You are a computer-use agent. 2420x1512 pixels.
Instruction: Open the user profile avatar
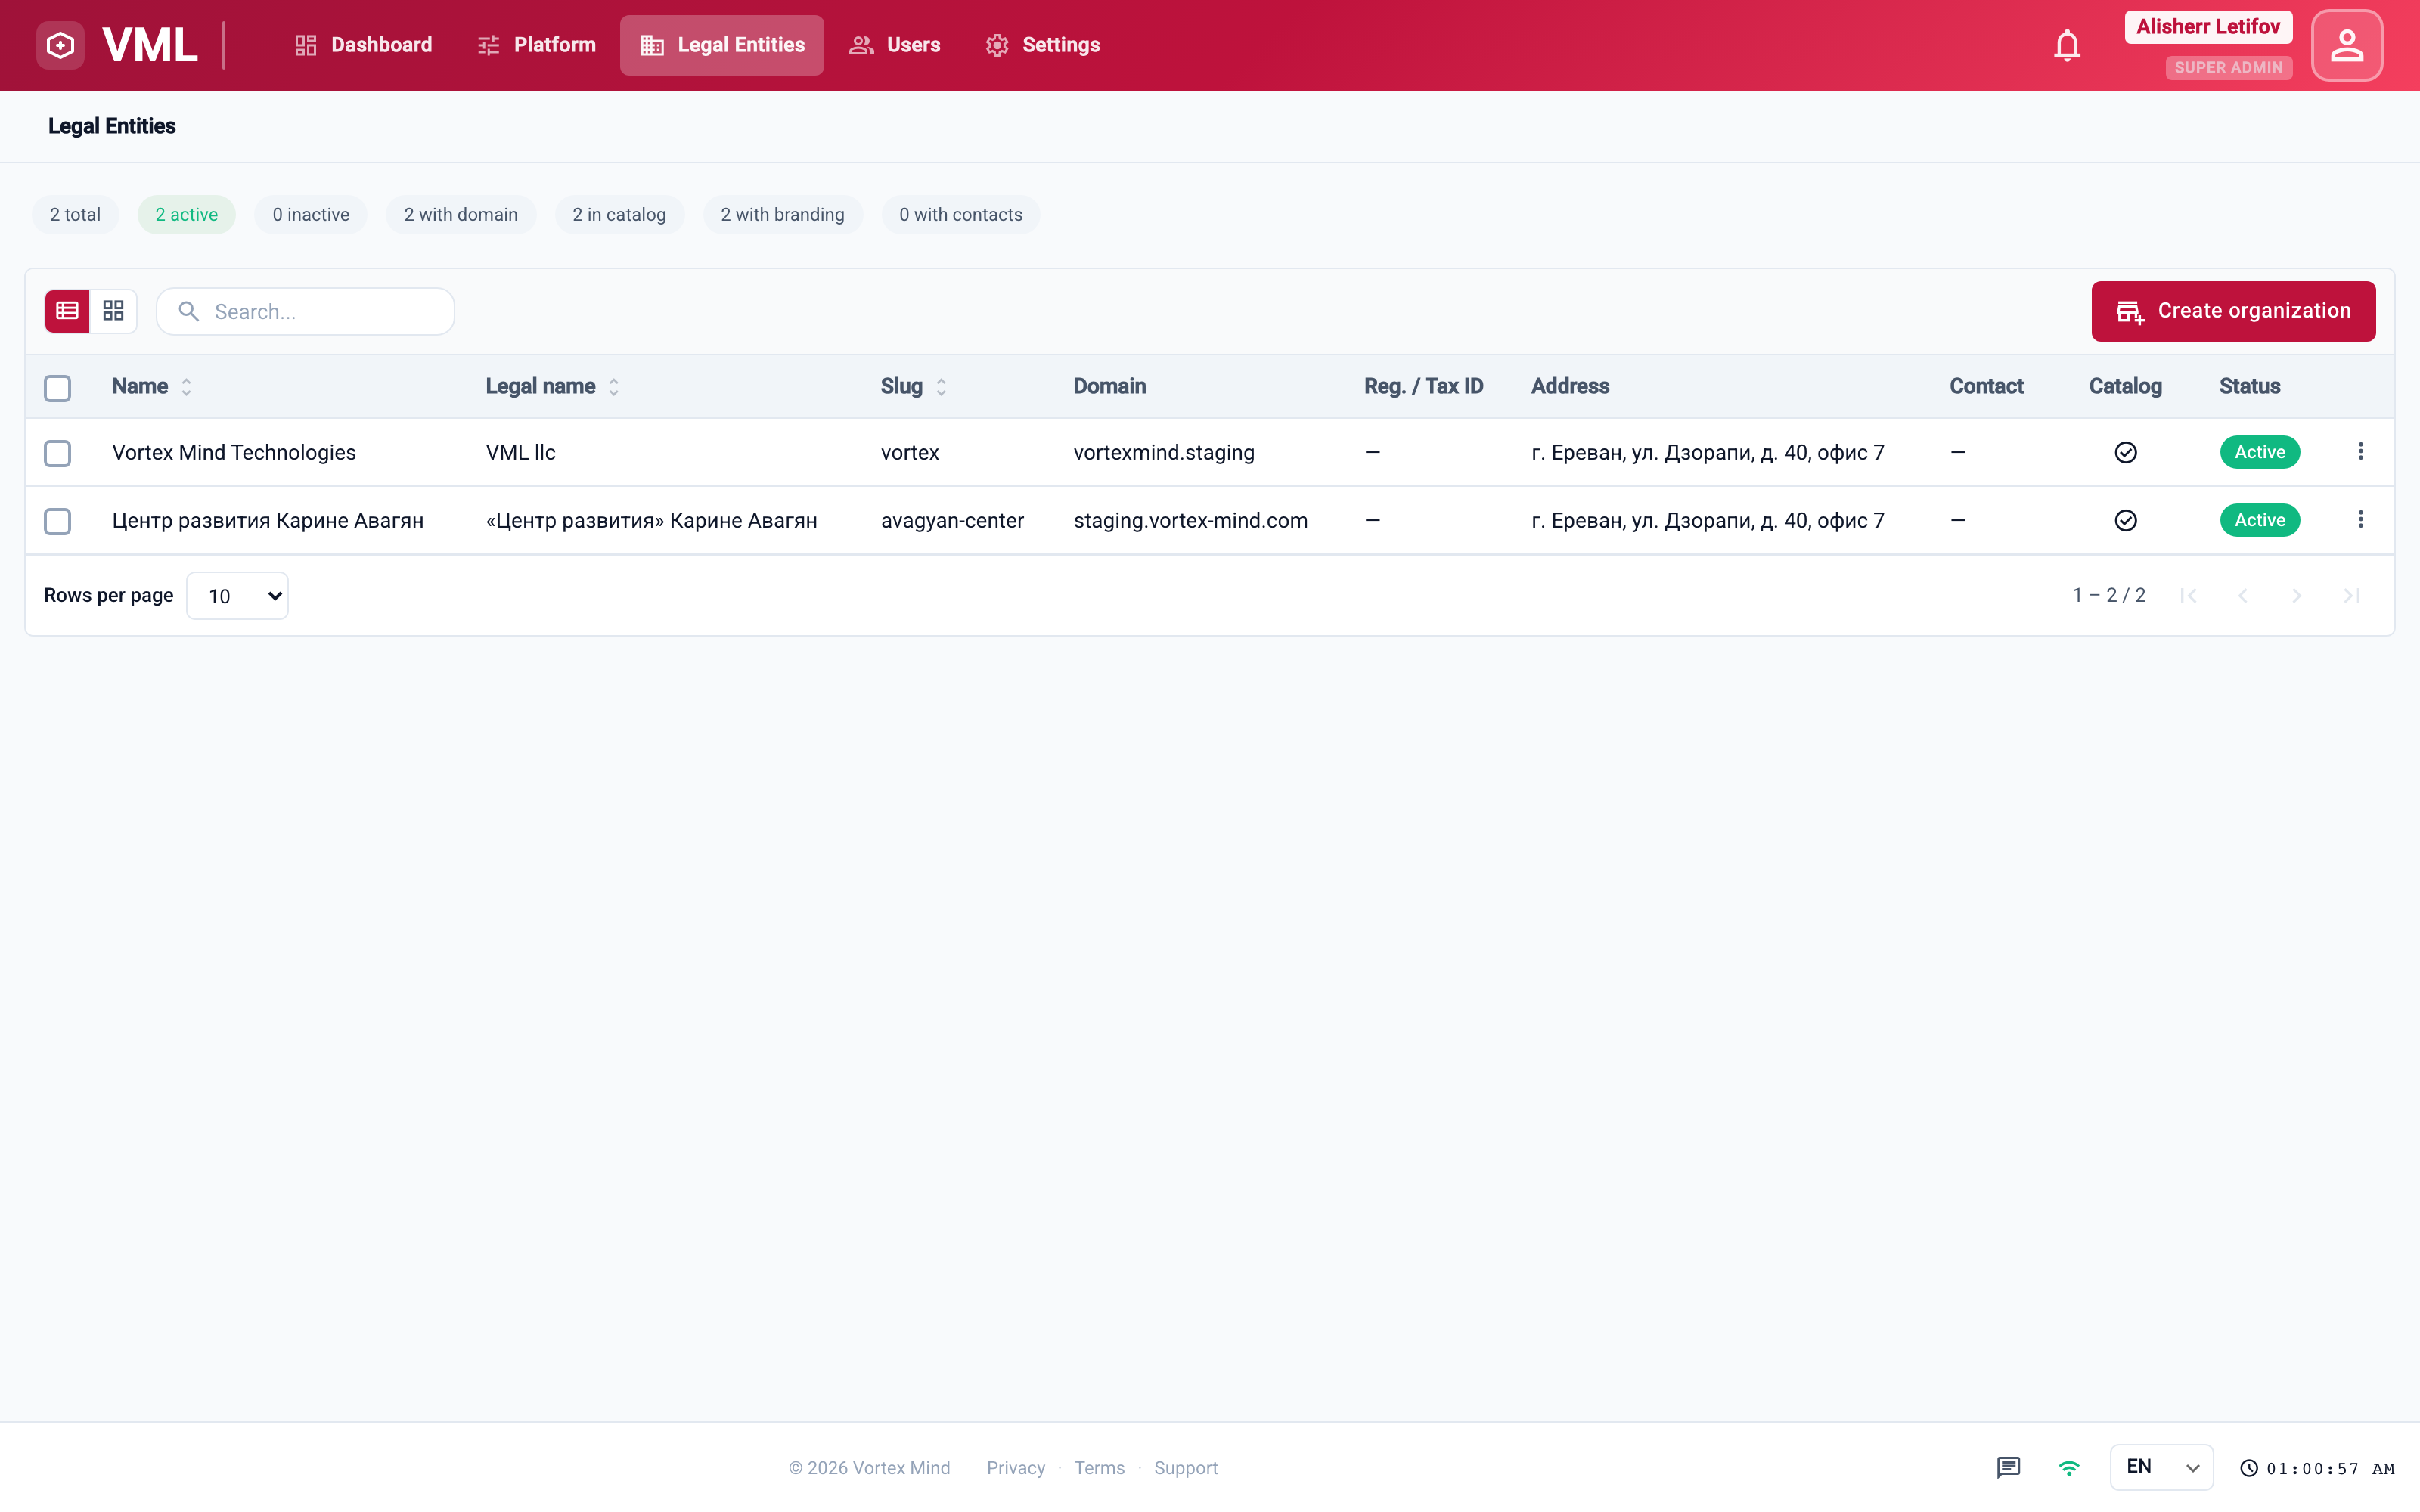(x=2346, y=45)
